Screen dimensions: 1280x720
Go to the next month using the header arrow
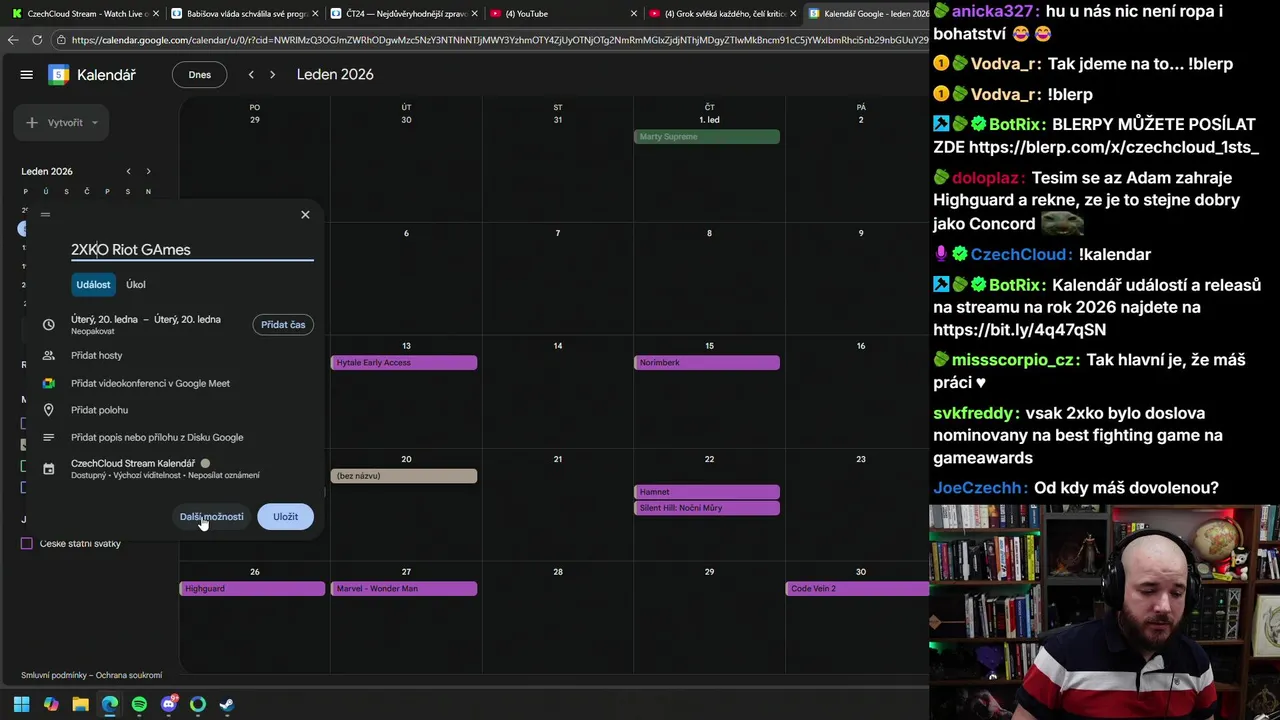(272, 75)
